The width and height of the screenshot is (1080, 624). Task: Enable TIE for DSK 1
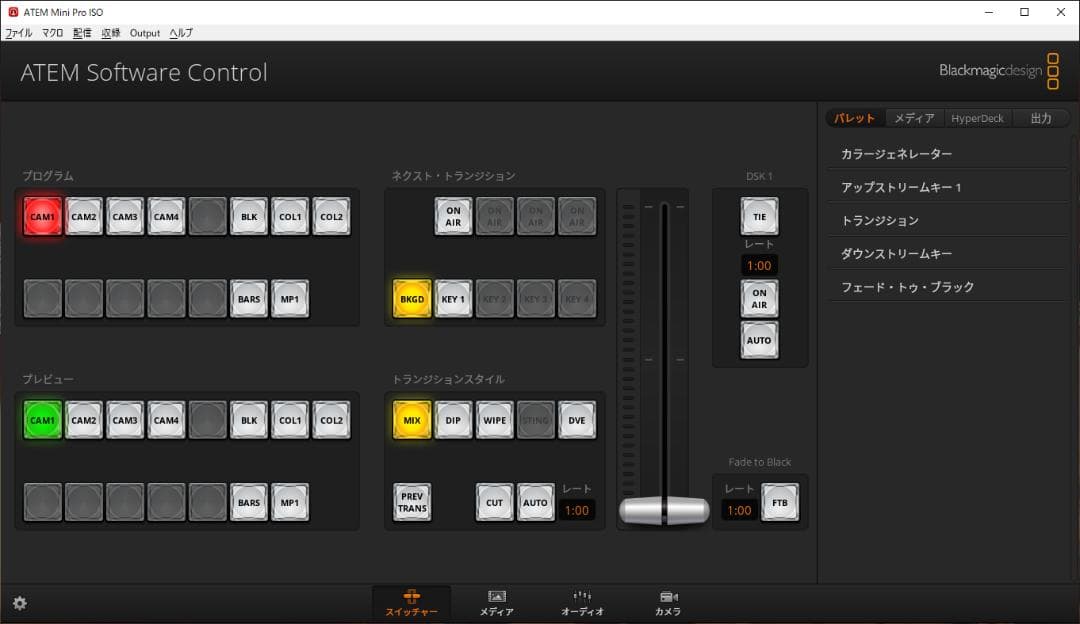[760, 216]
